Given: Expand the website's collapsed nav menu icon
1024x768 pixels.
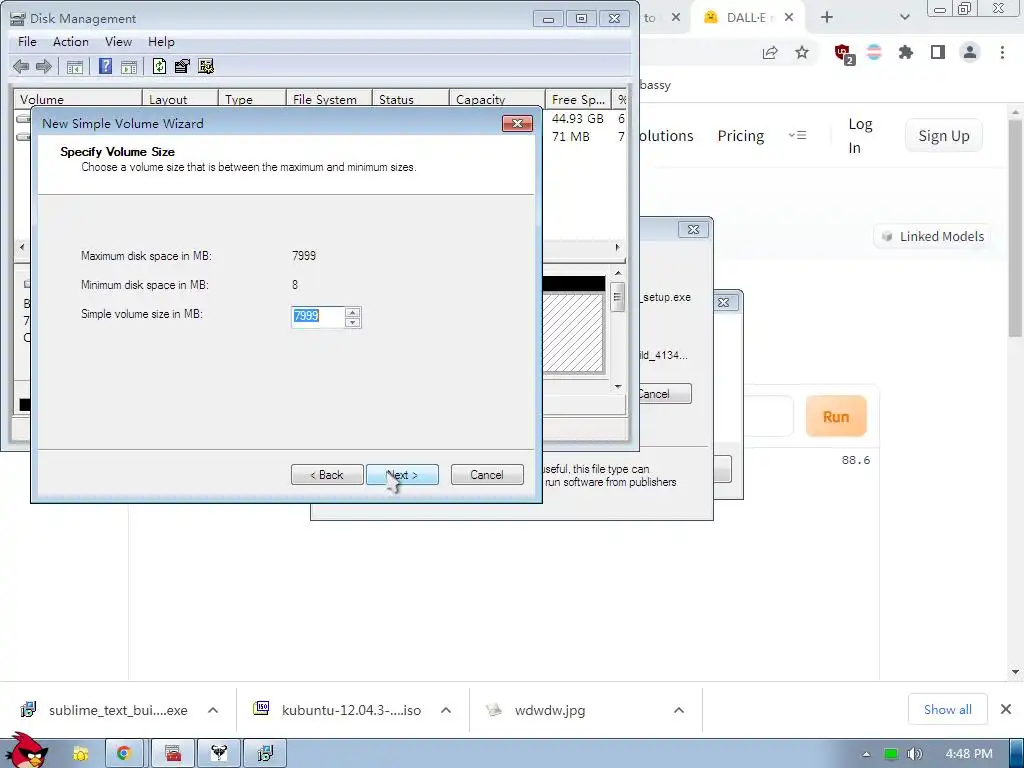Looking at the screenshot, I should [x=797, y=135].
